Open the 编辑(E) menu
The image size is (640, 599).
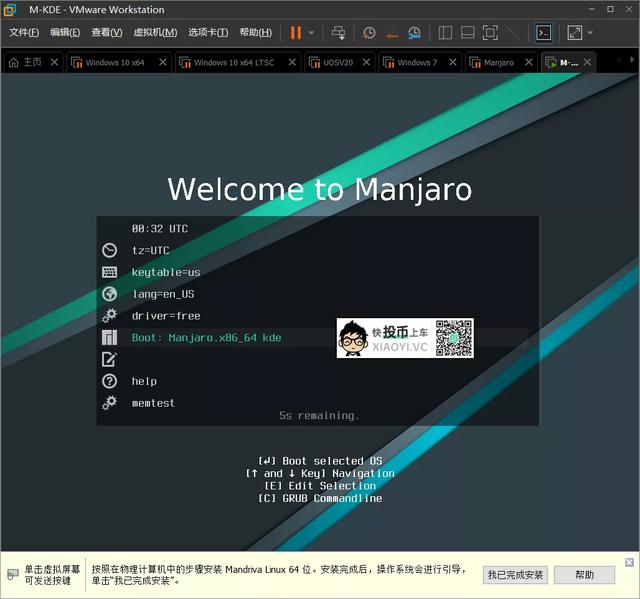[65, 32]
